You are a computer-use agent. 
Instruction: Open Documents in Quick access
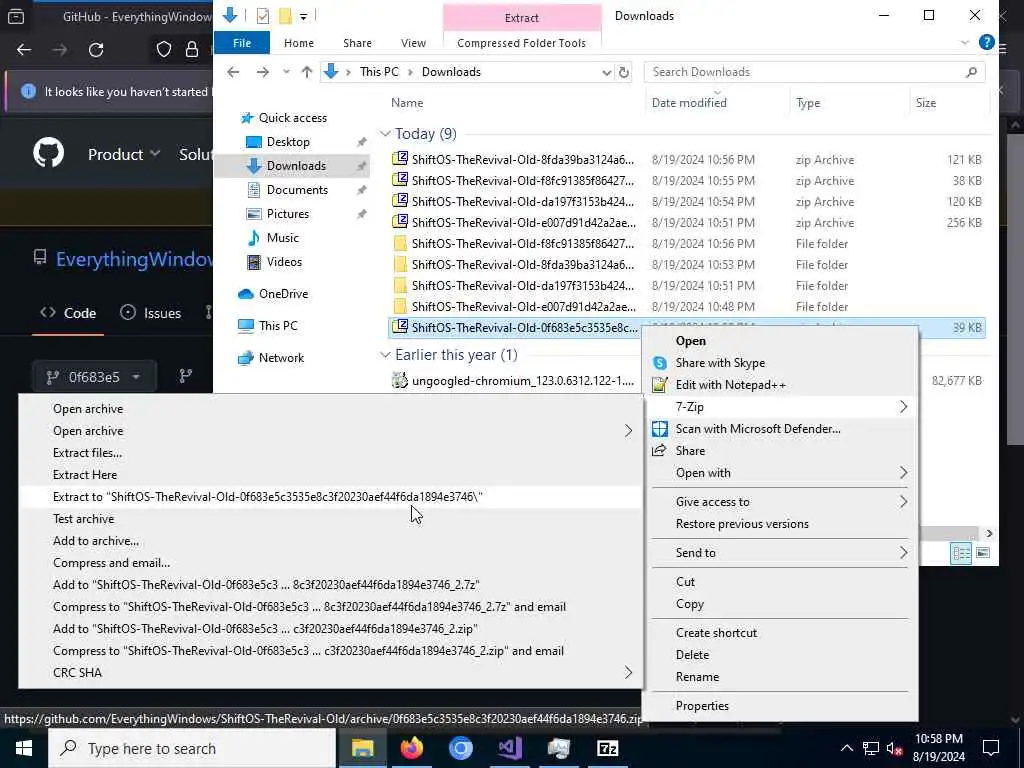[x=297, y=190]
